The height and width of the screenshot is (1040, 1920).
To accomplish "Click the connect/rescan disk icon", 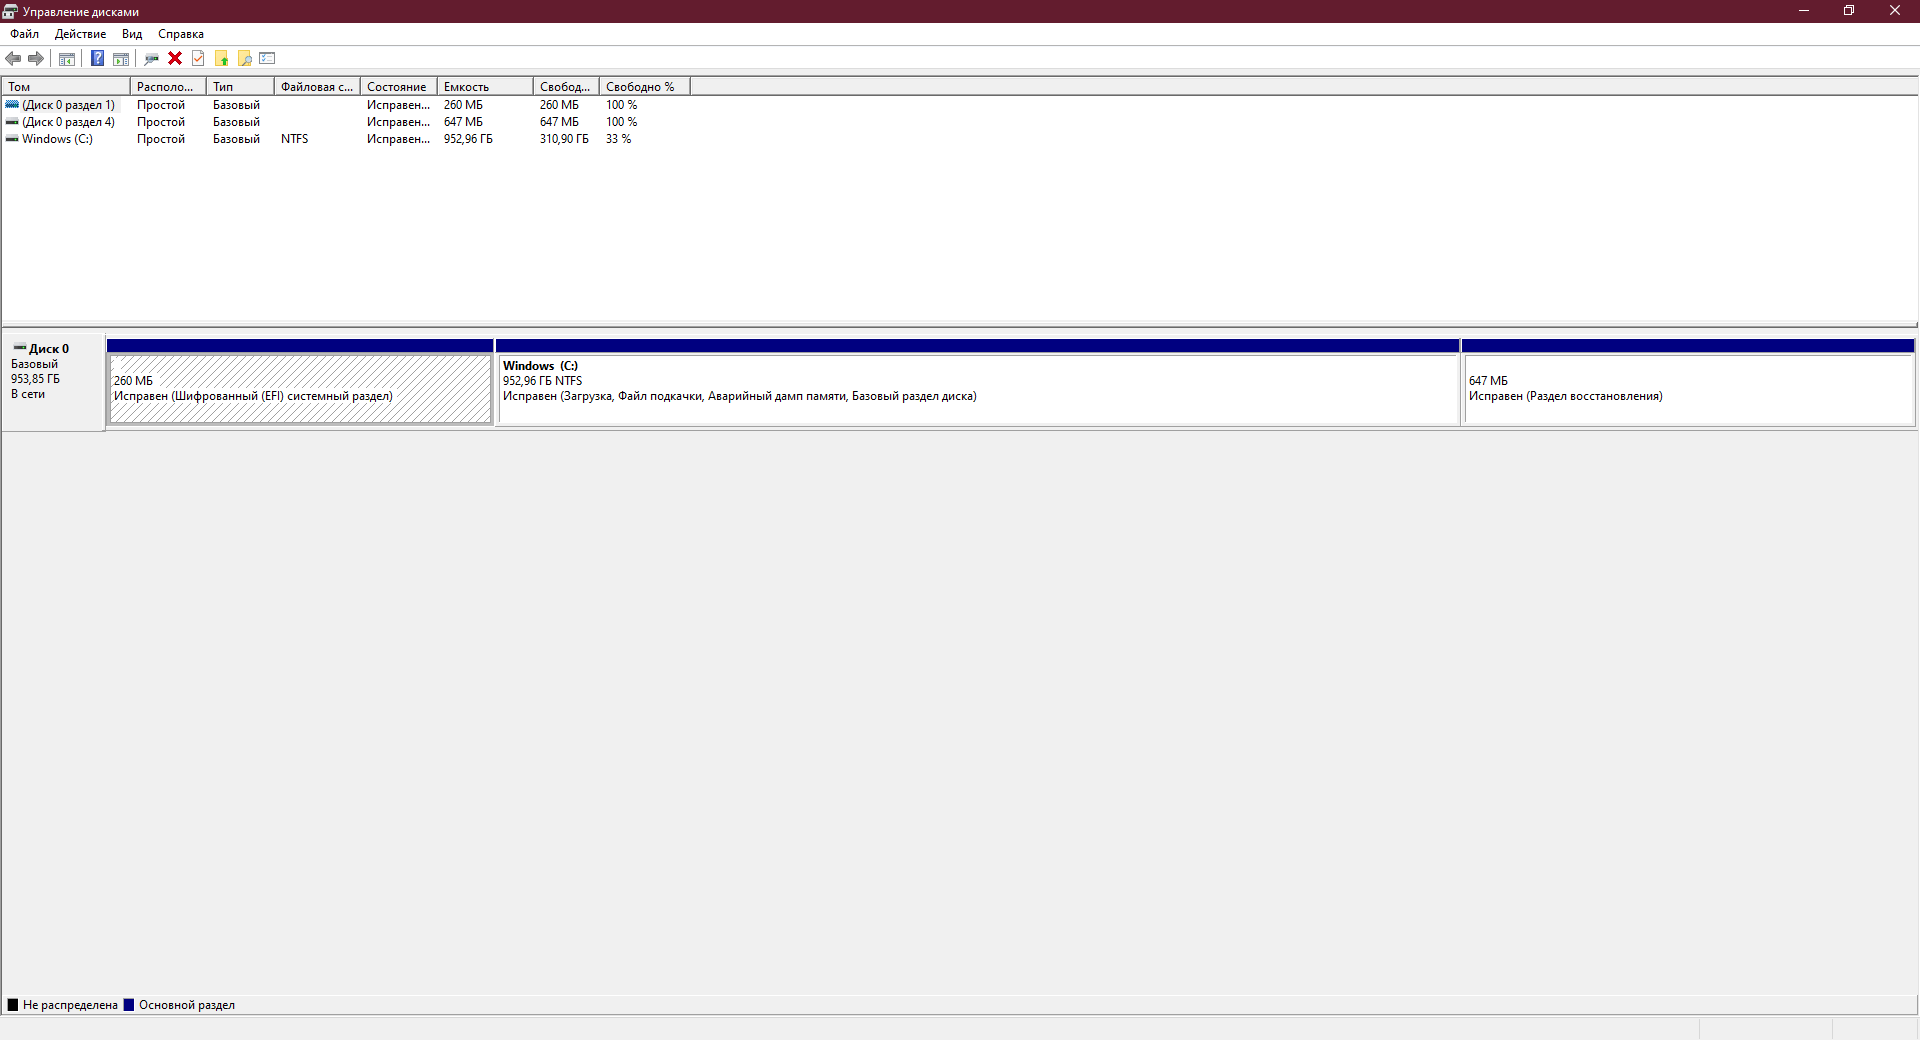I will [152, 58].
